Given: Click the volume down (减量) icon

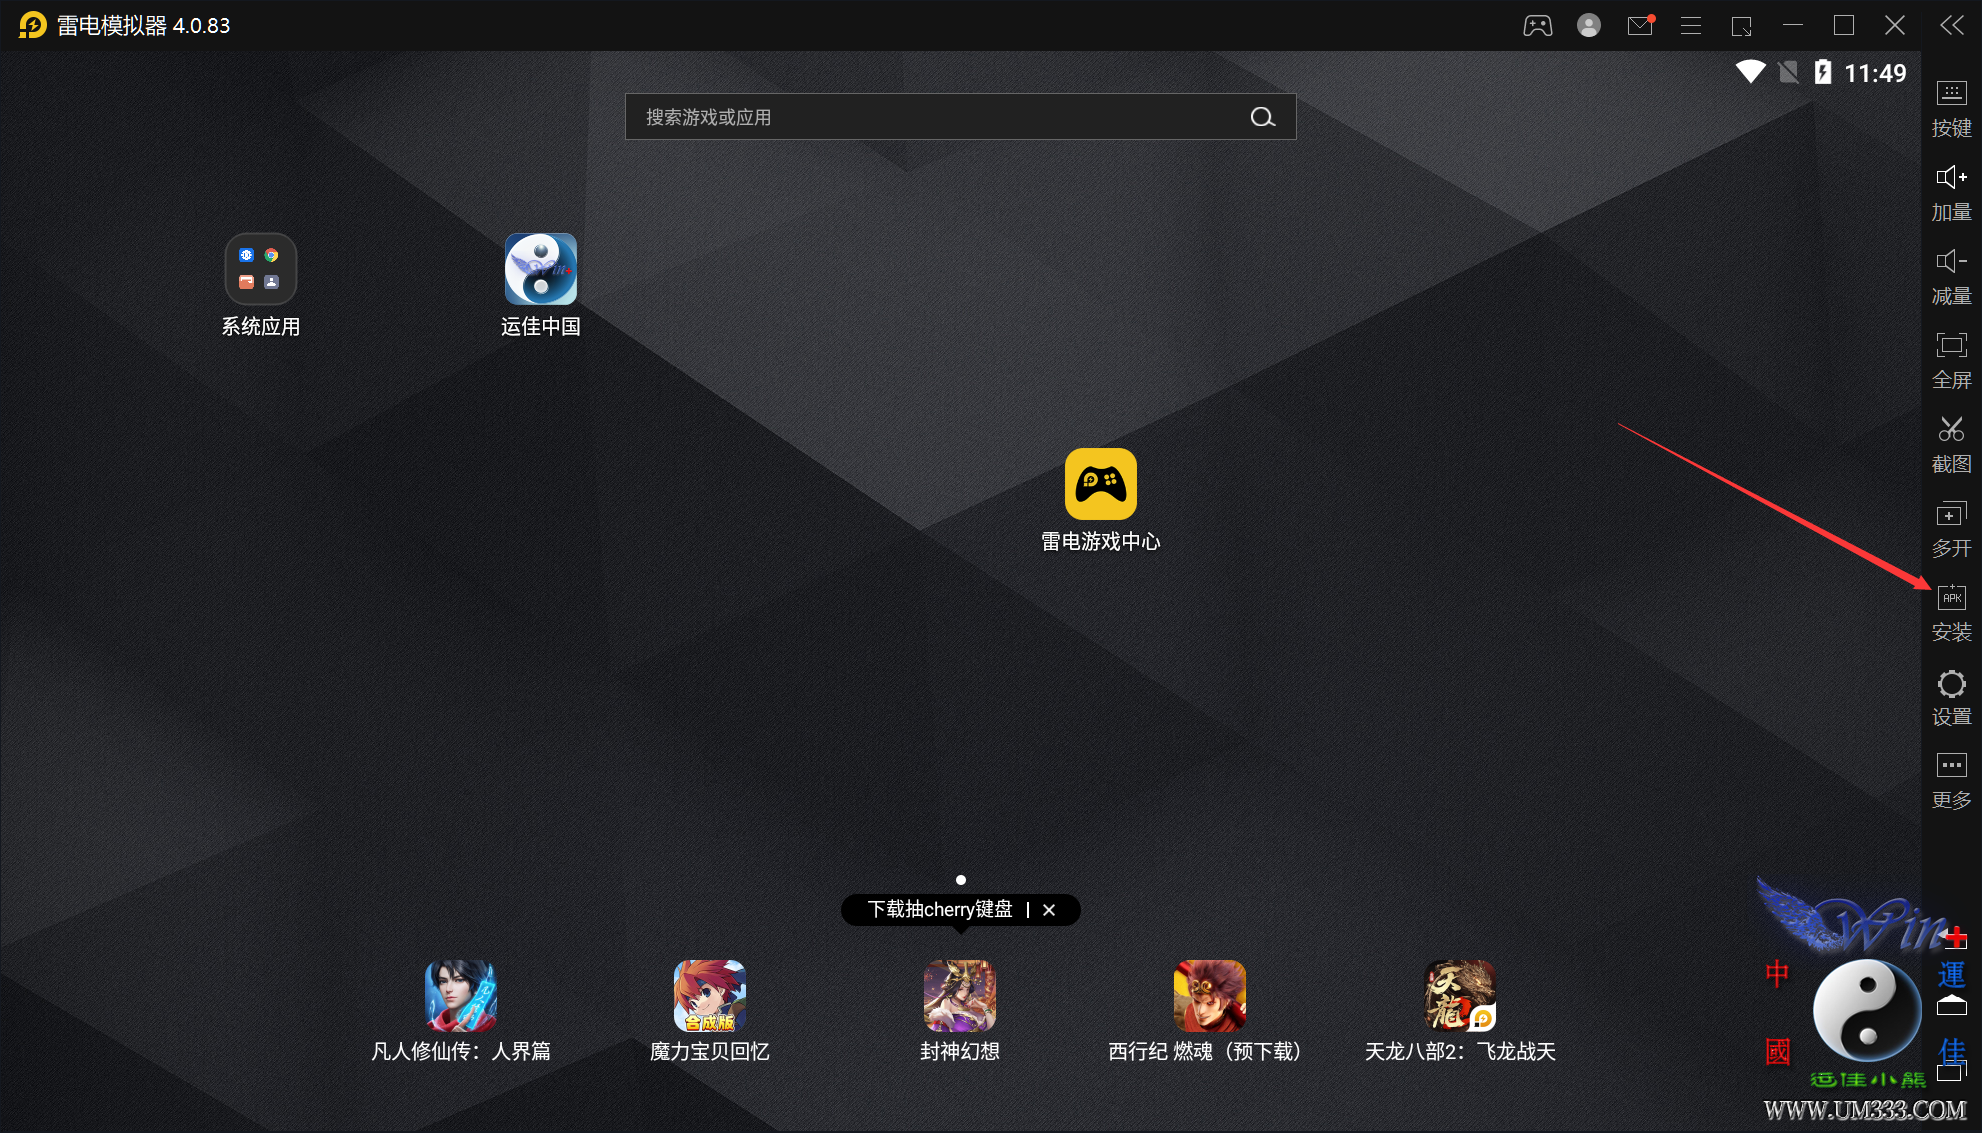Looking at the screenshot, I should 1951,262.
